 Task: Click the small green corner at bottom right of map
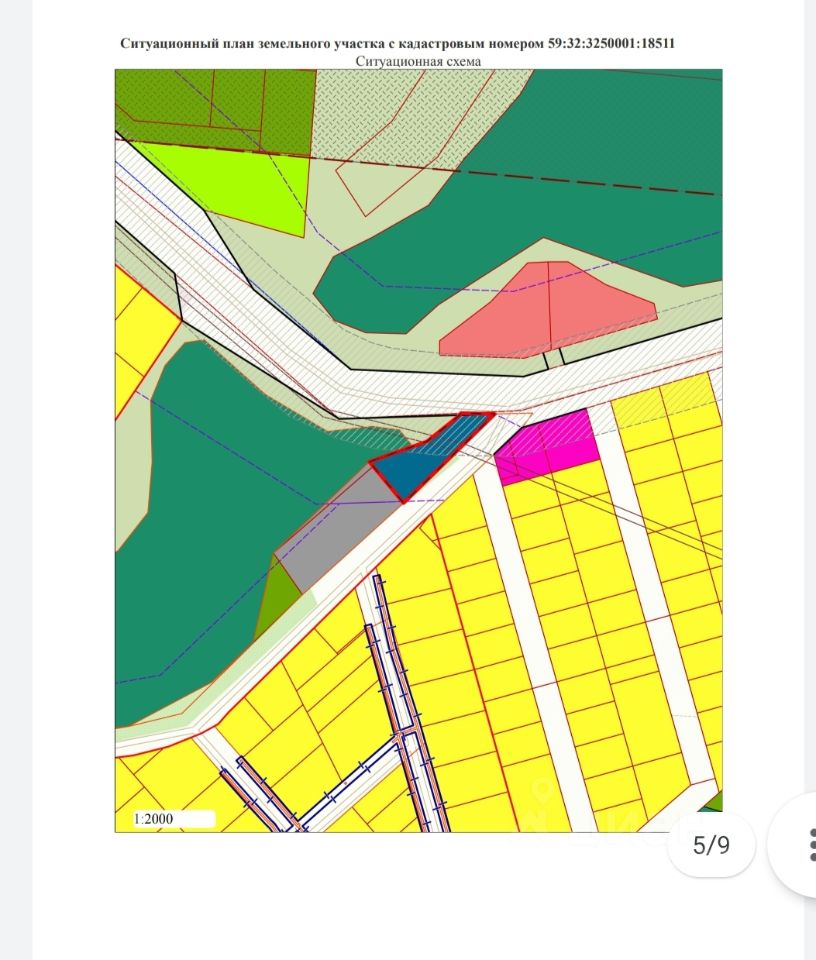pyautogui.click(x=713, y=803)
